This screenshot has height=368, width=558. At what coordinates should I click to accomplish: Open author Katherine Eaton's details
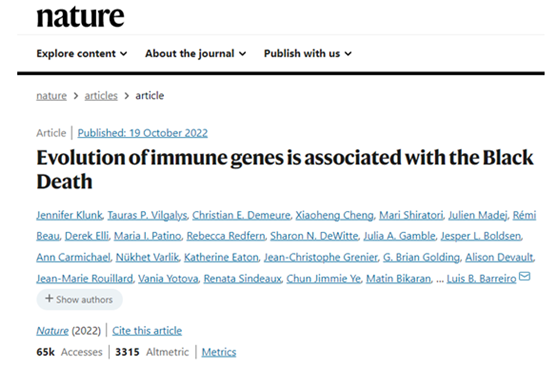click(221, 257)
